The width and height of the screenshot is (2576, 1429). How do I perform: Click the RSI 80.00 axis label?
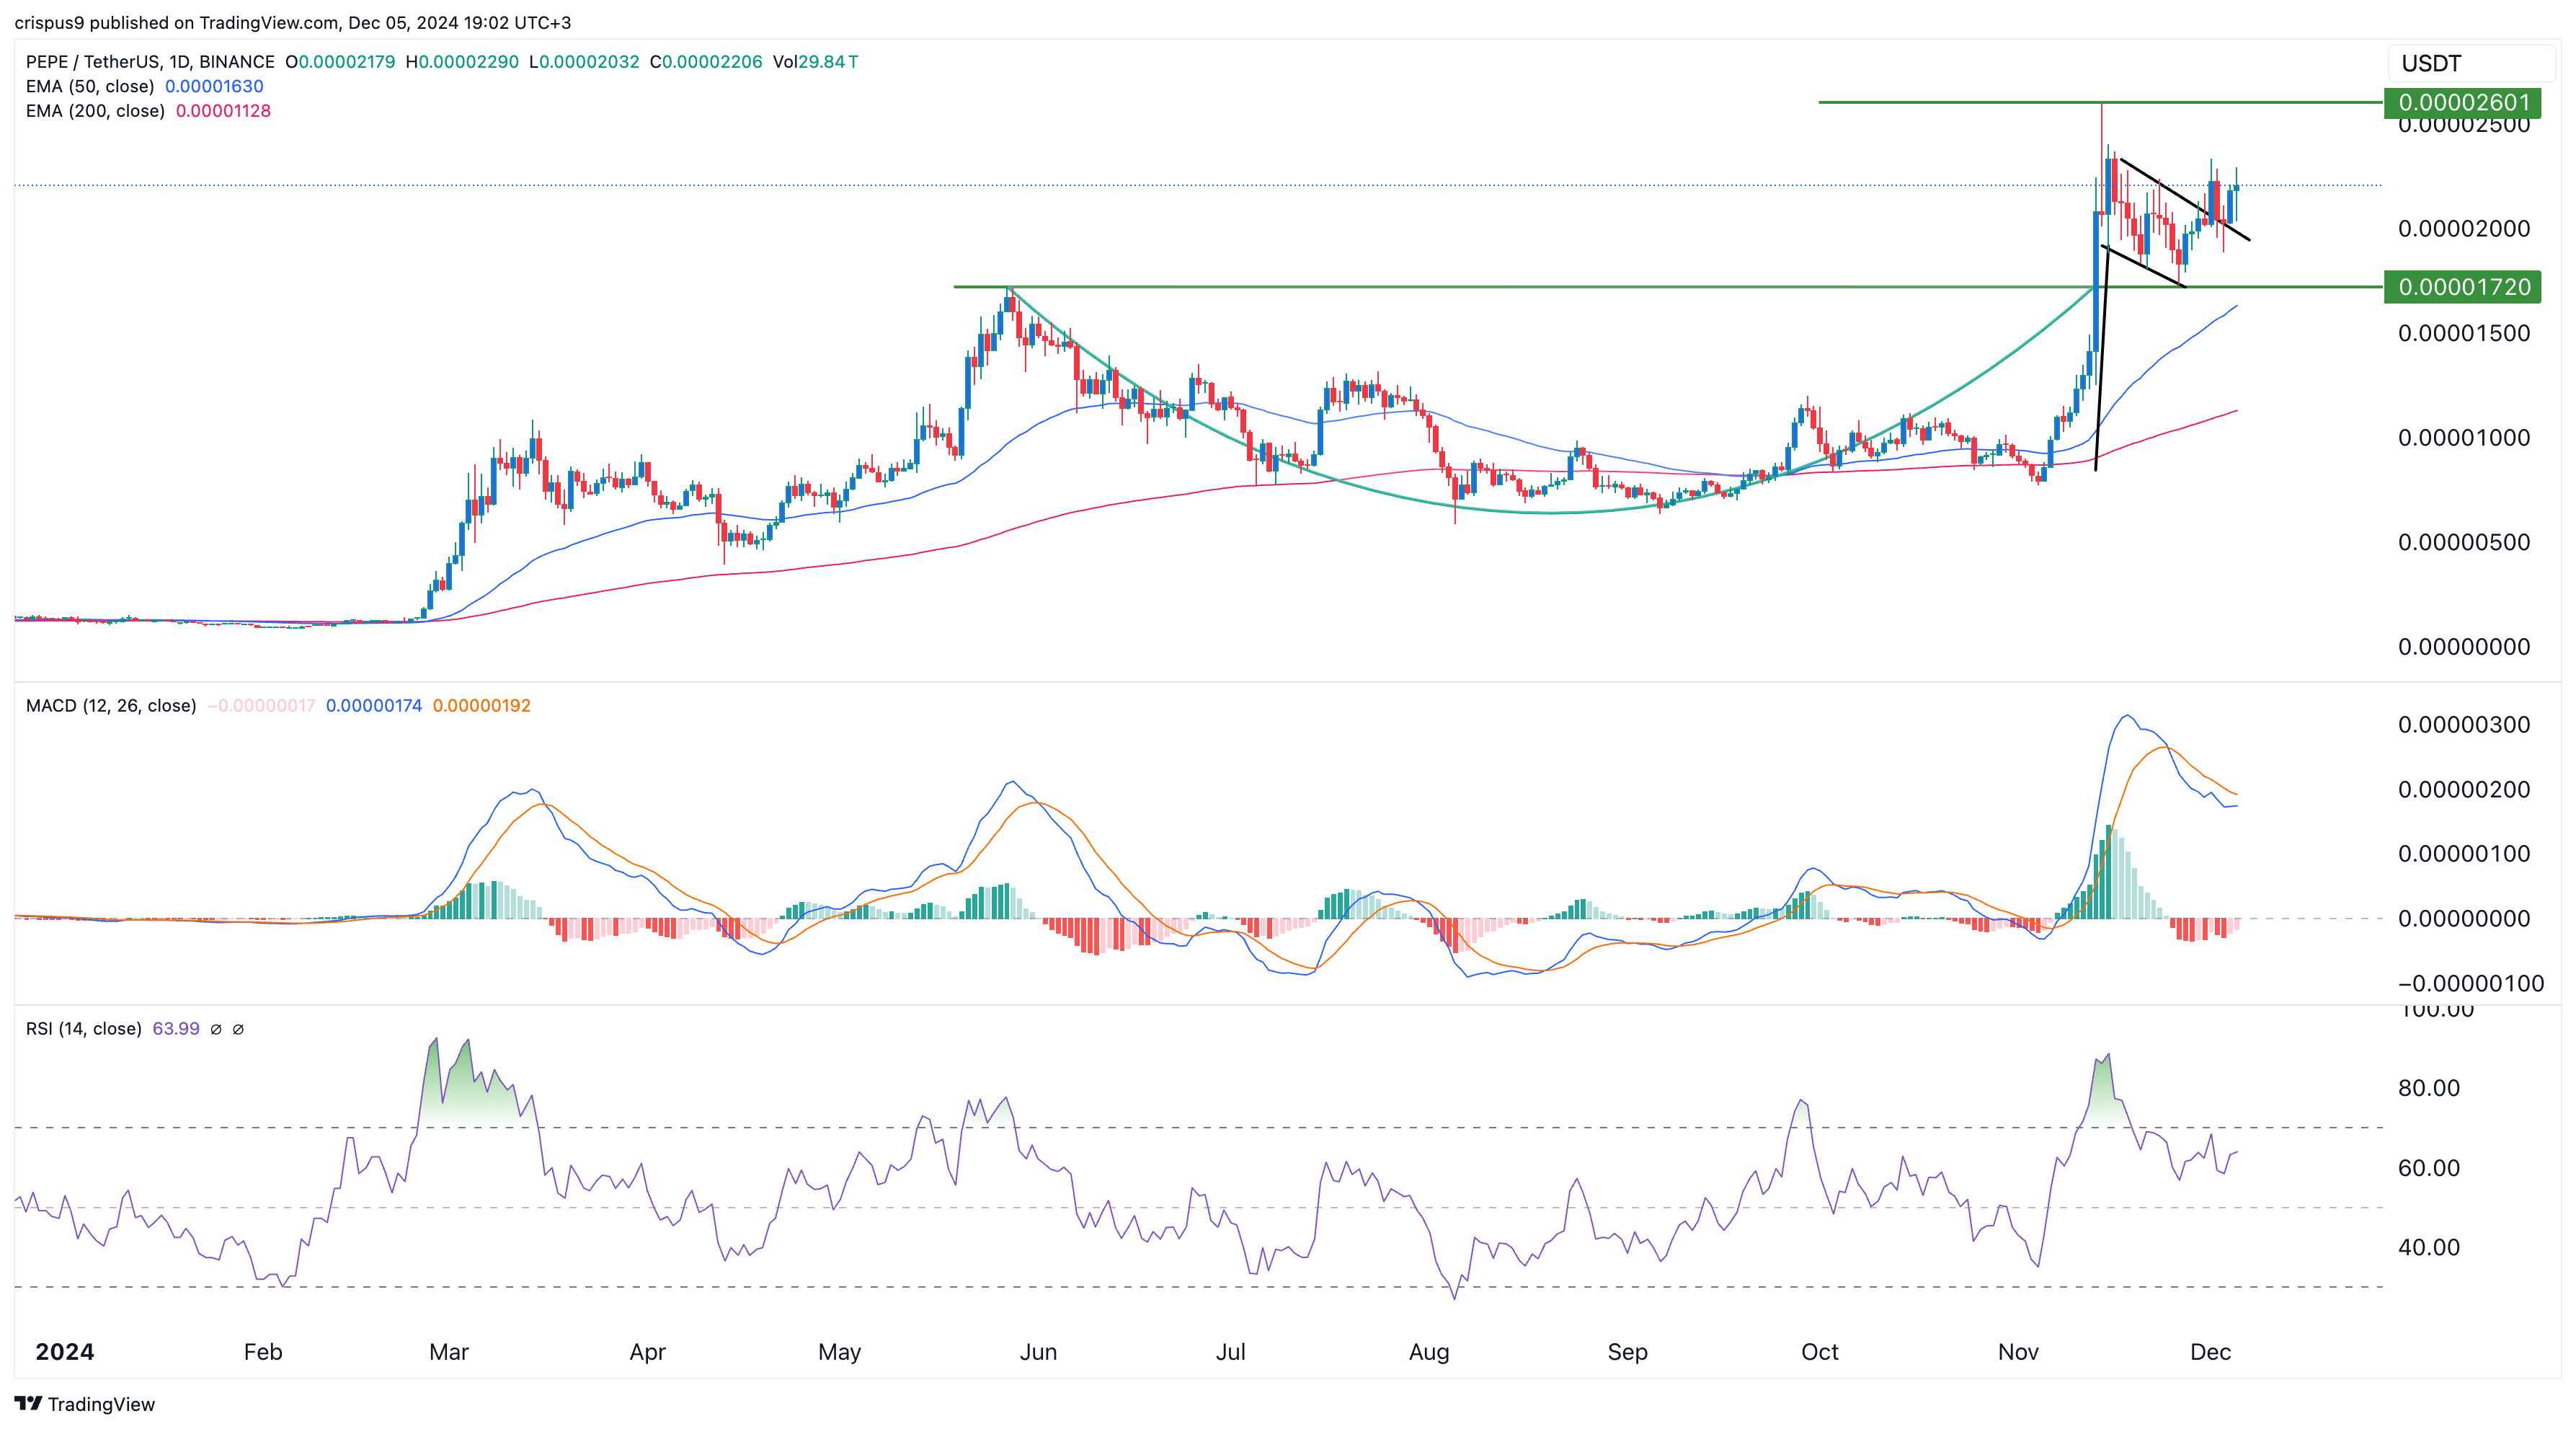click(x=2429, y=1088)
